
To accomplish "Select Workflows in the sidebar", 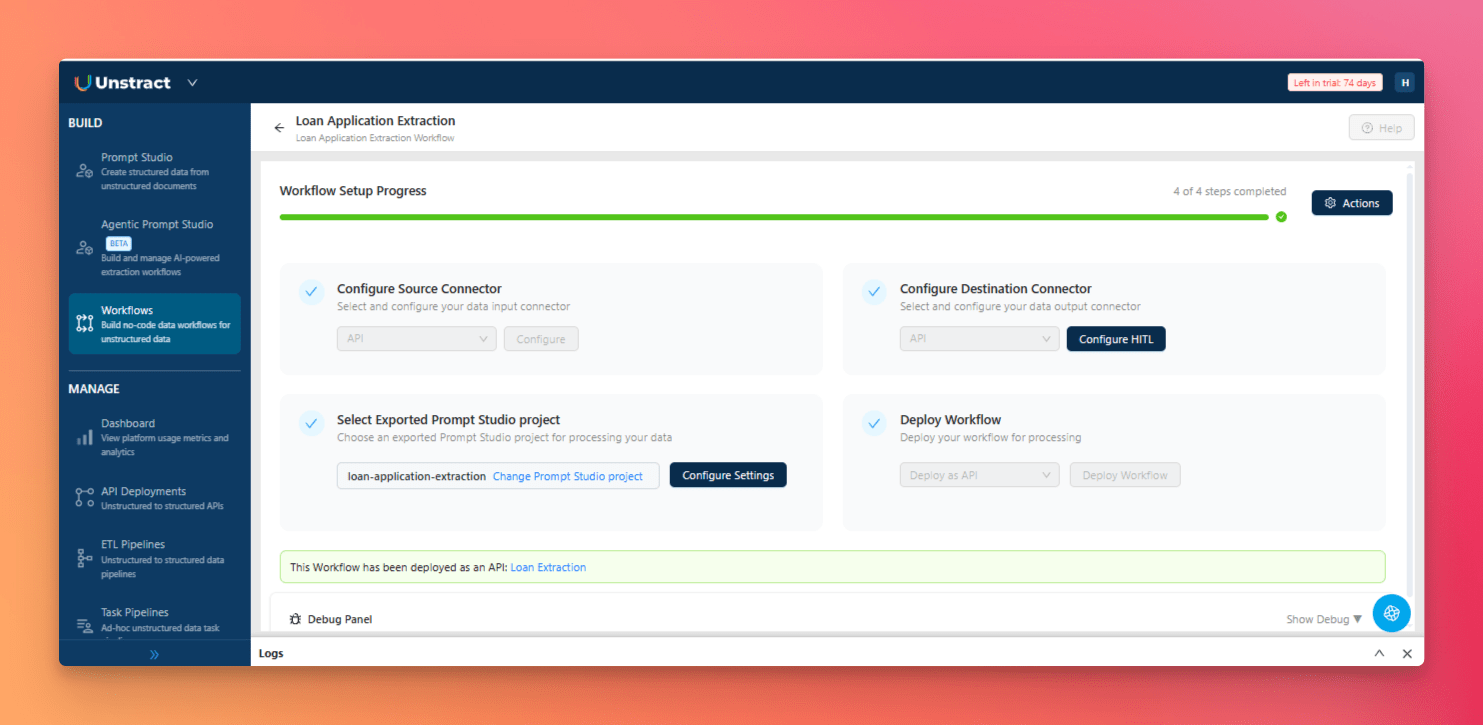I will 155,324.
